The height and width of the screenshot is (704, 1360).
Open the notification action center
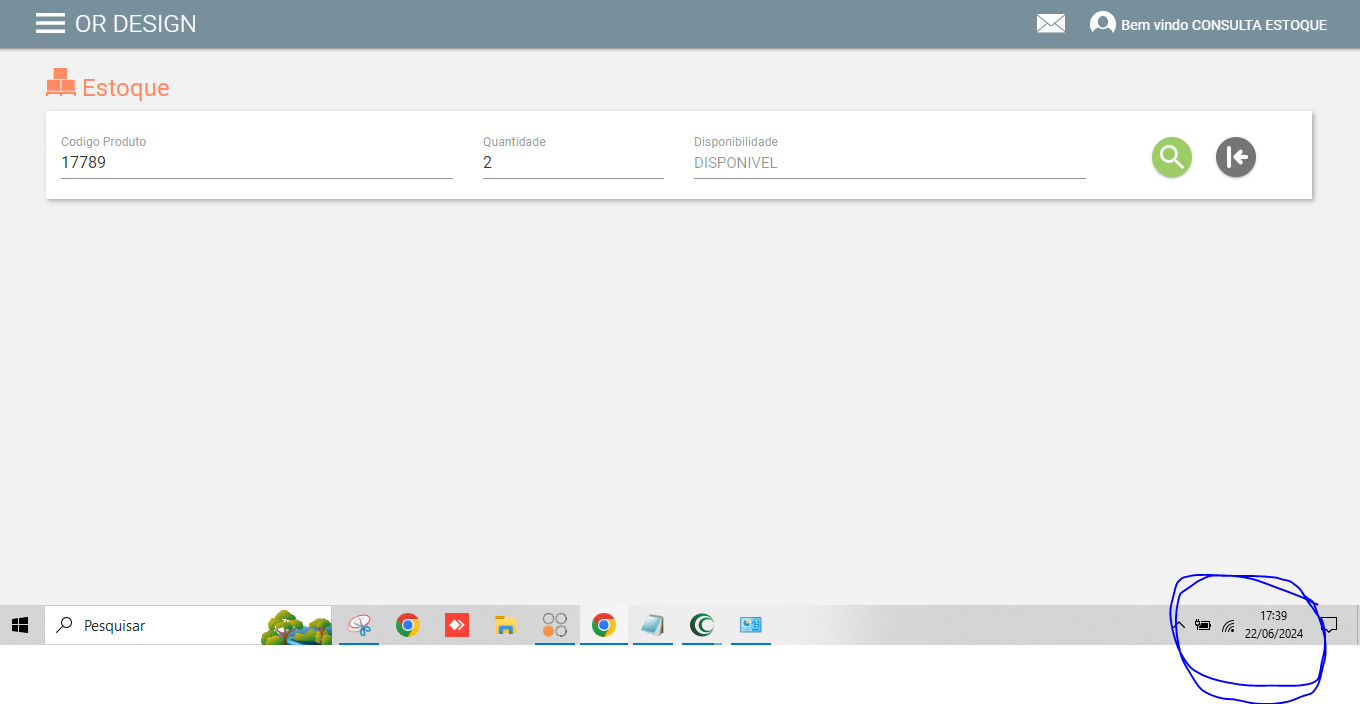pyautogui.click(x=1329, y=626)
